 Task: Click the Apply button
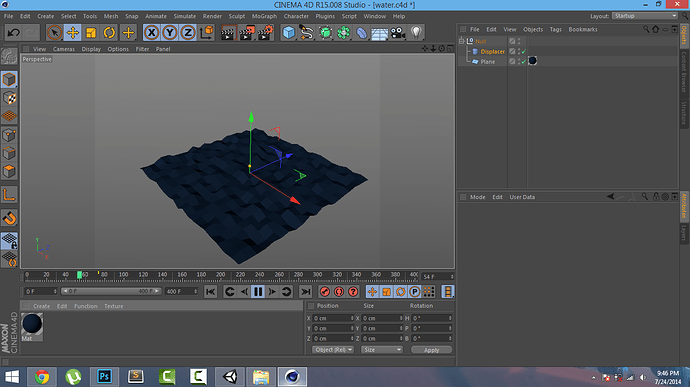pos(431,350)
